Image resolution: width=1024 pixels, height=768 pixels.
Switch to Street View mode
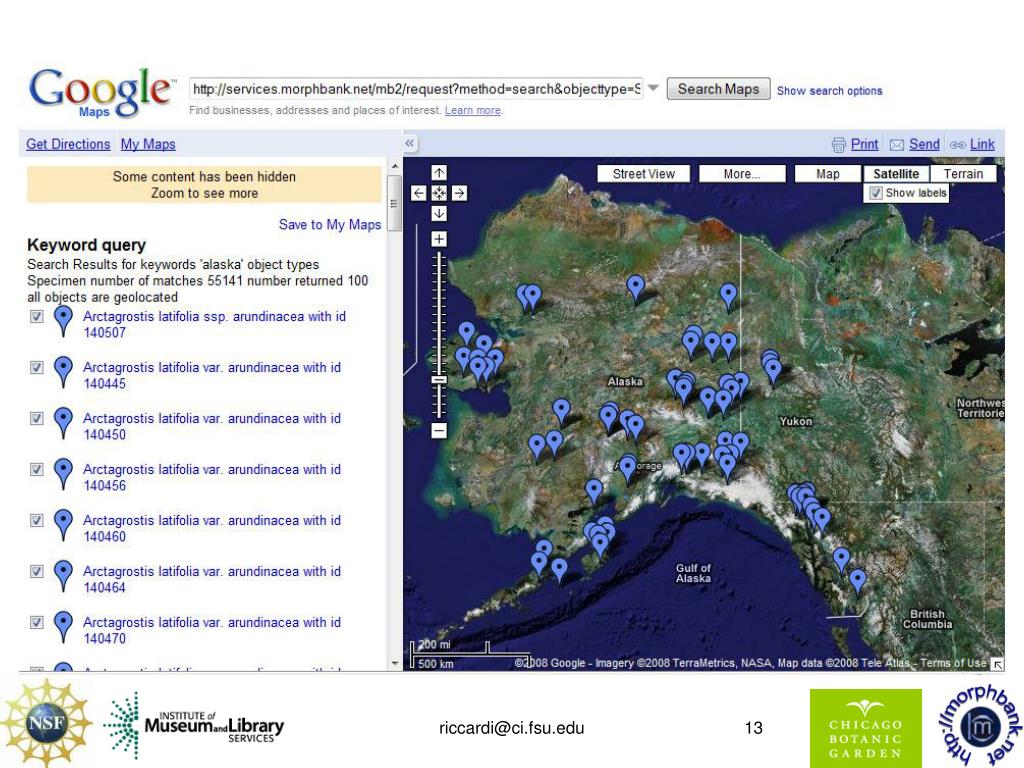click(643, 174)
